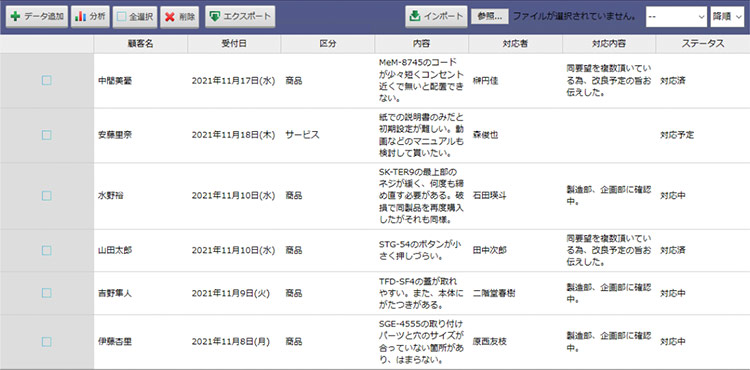Click handler name 榊円佳

(x=485, y=81)
